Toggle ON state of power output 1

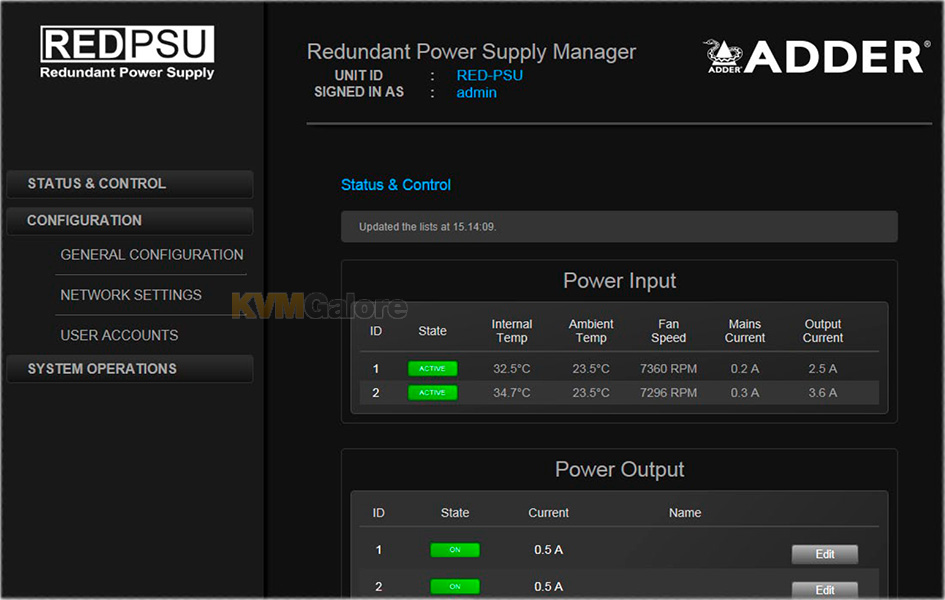[455, 550]
